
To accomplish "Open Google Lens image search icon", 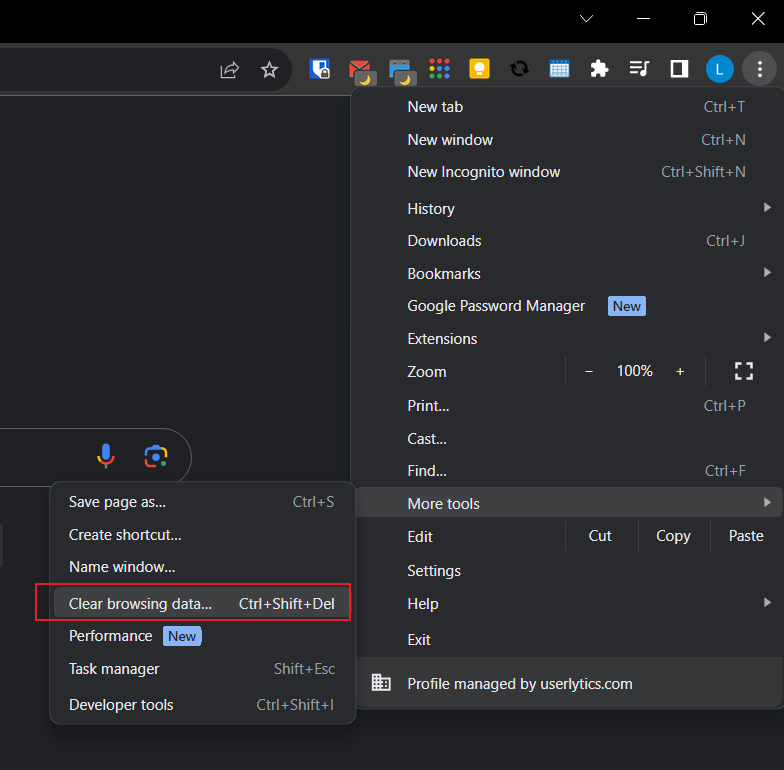I will point(155,457).
